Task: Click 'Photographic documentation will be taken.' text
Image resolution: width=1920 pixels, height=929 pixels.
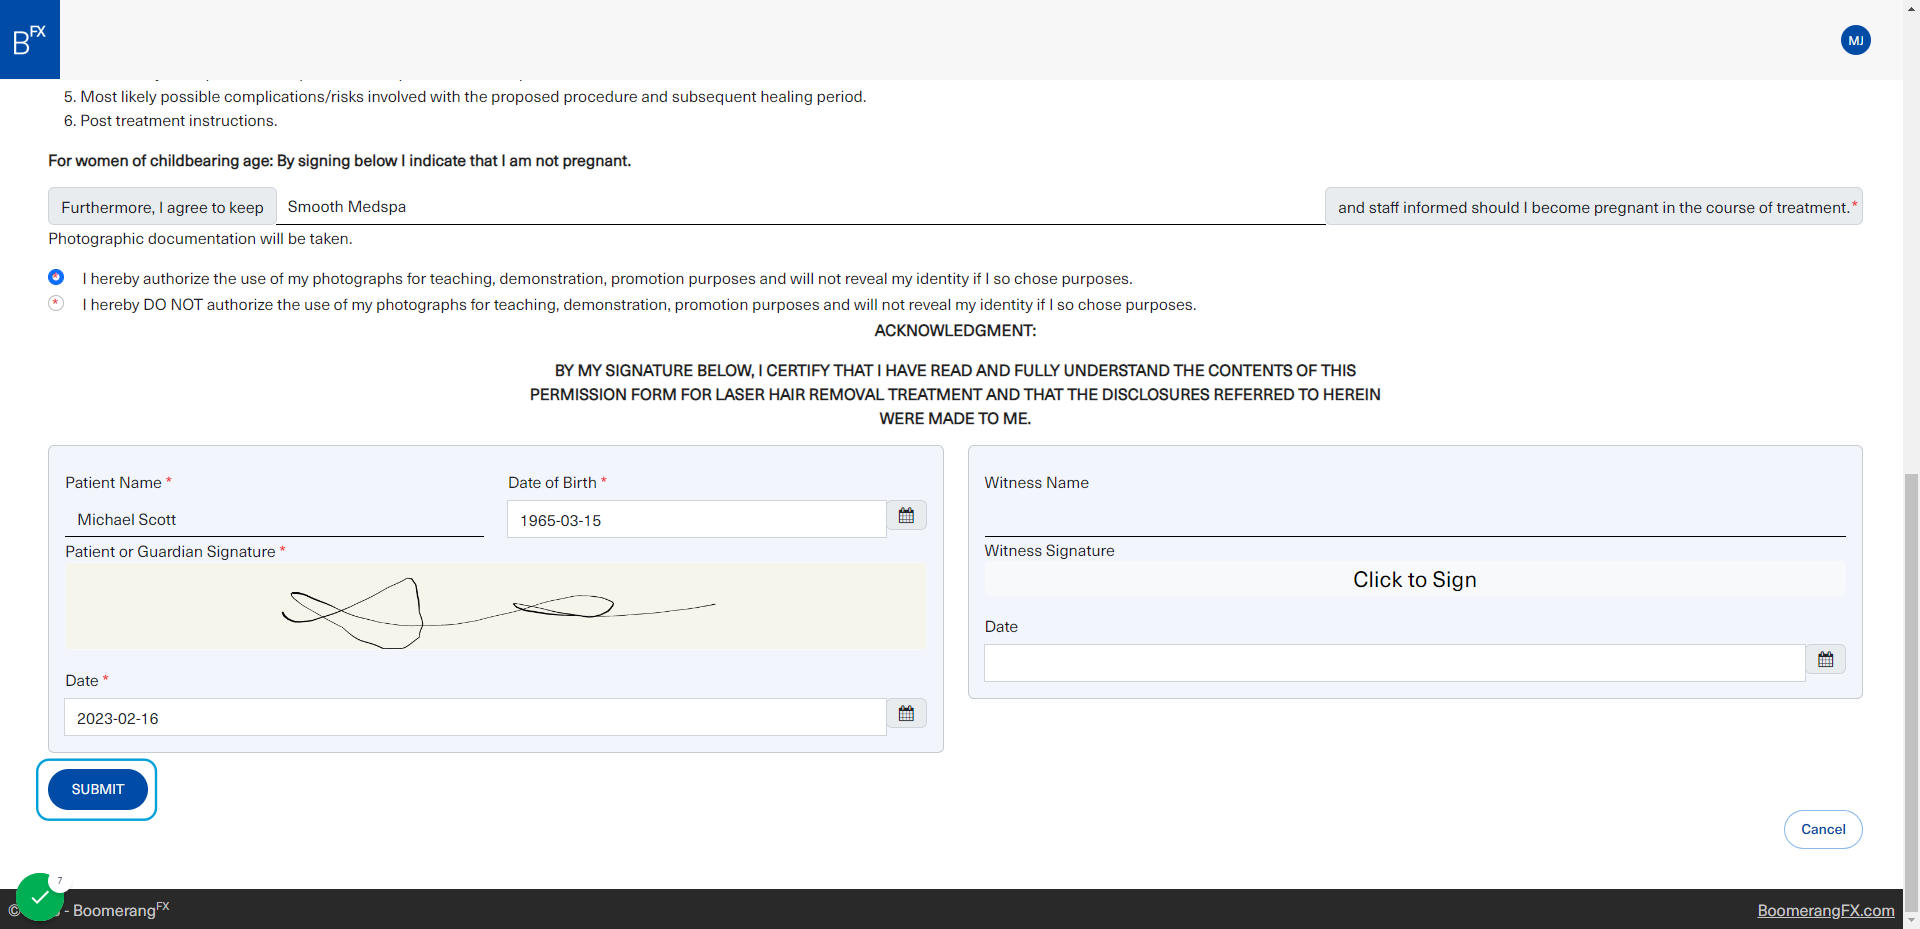Action: [200, 239]
